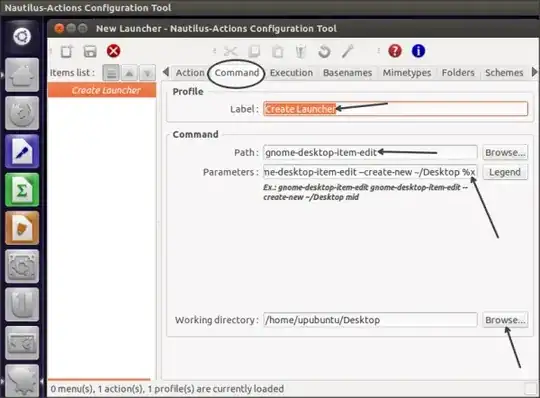Click the red quit icon in toolbar
Screen dimensions: 540x398
point(113,51)
